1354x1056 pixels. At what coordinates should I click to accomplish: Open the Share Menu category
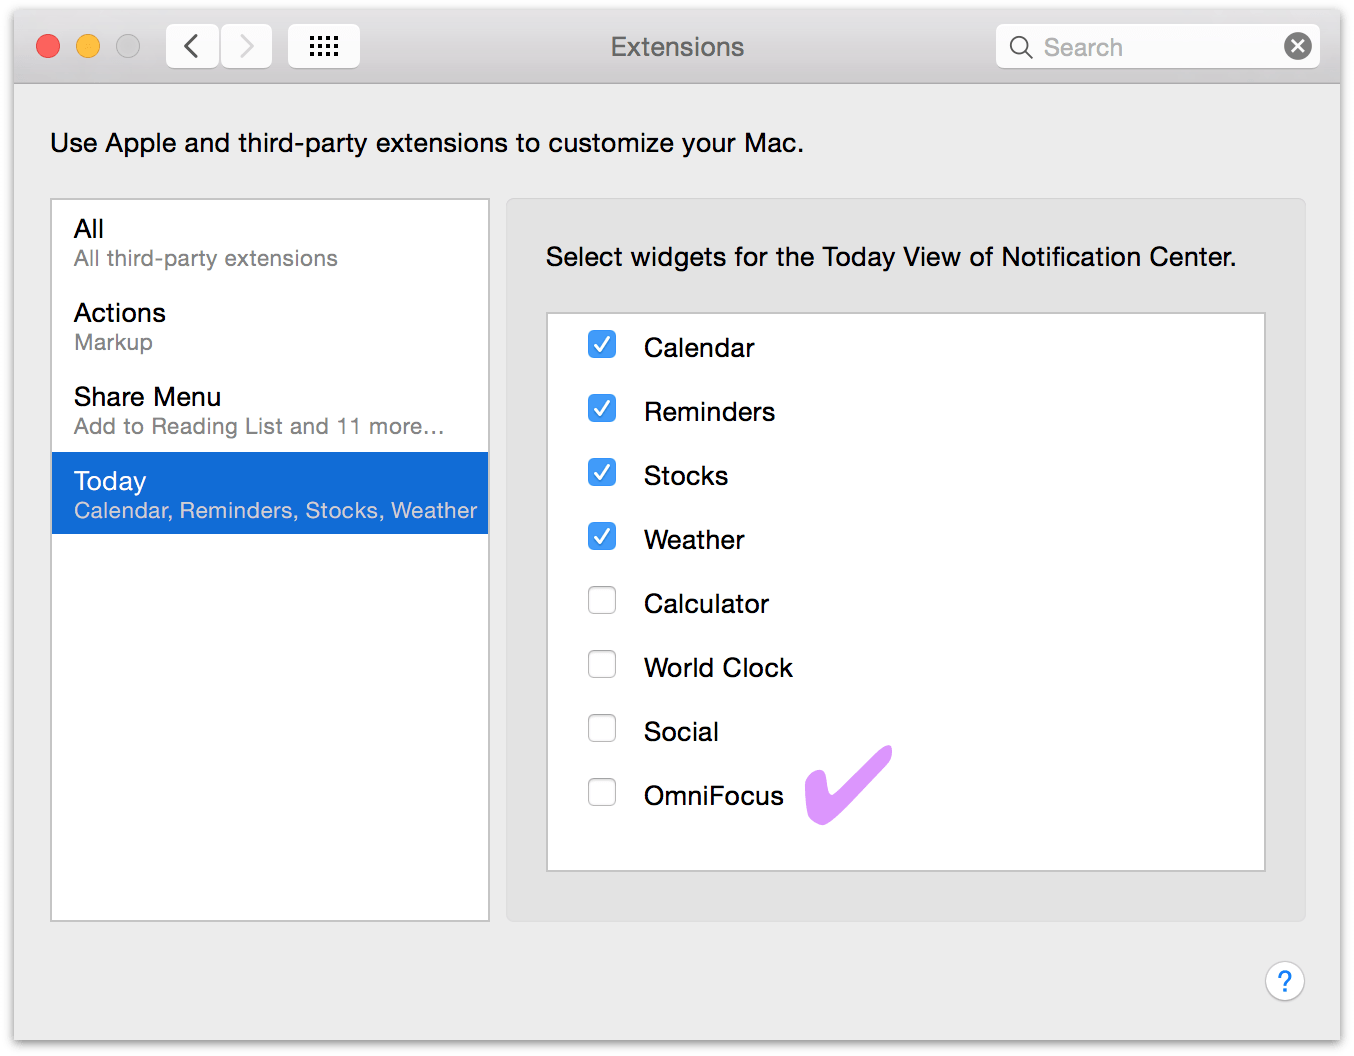click(x=270, y=410)
